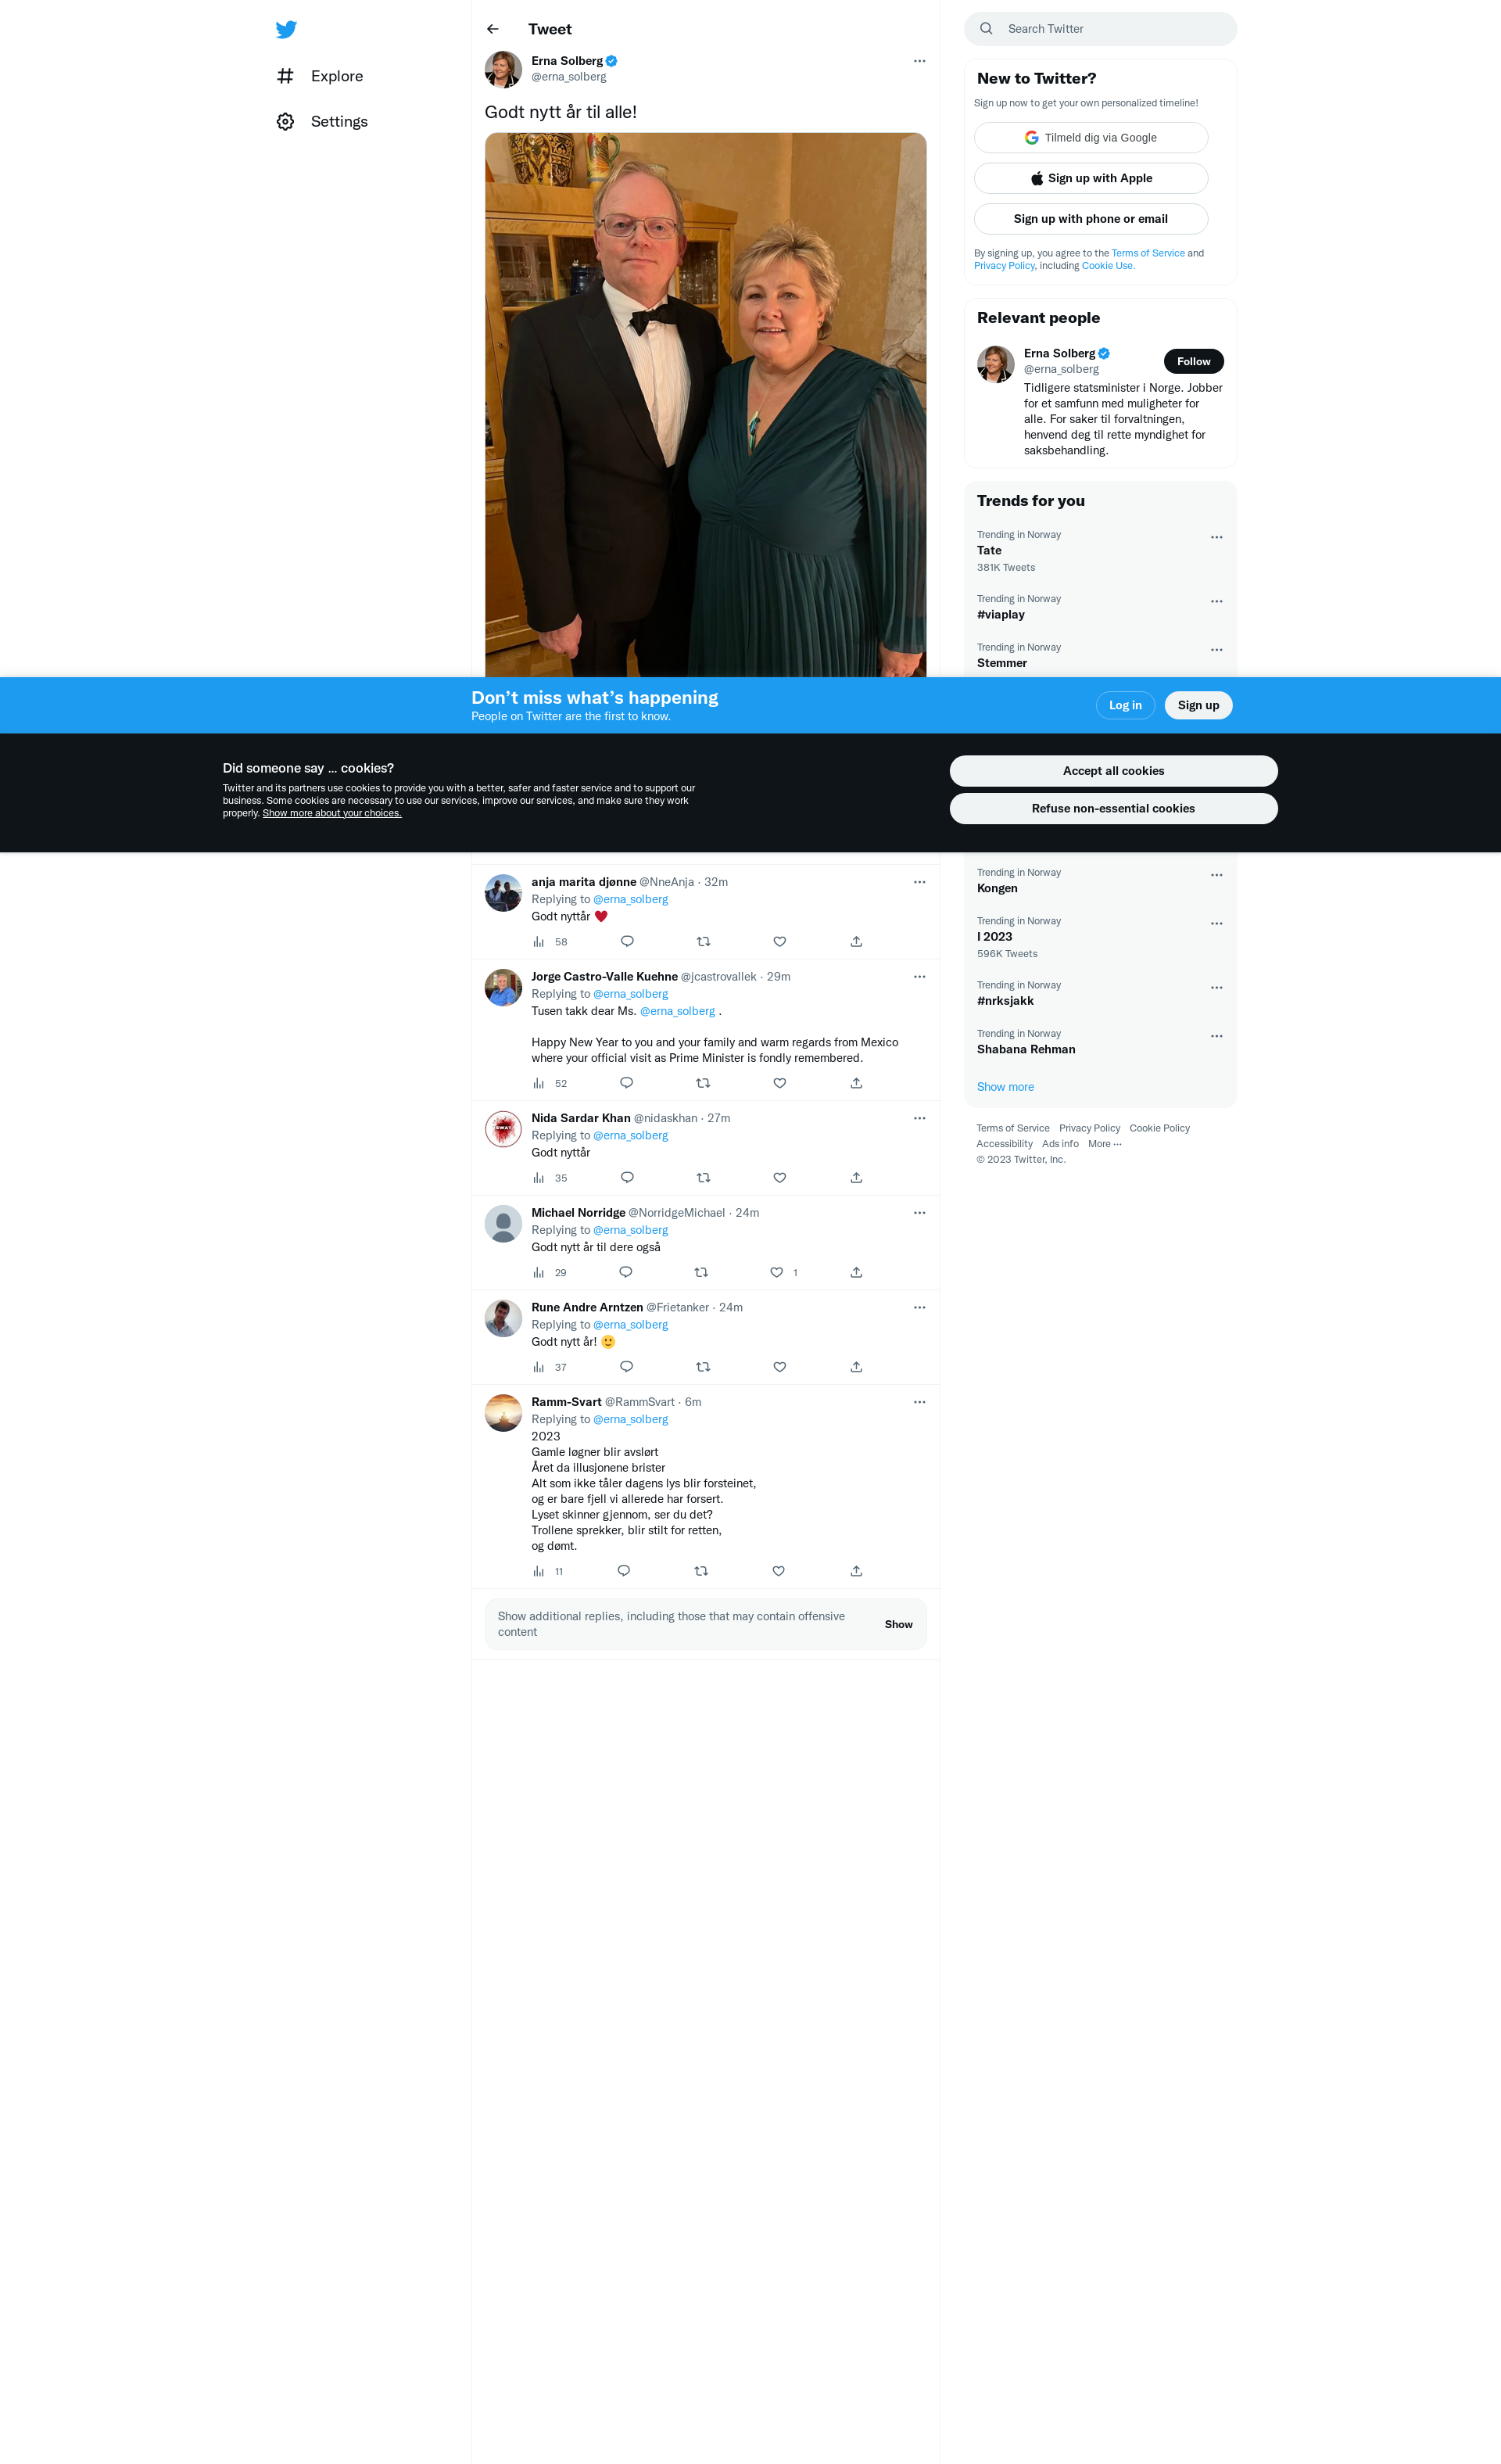This screenshot has width=1501, height=2464.
Task: Open the @erna_solberg mention in Jorge's reply
Action: 677,1011
